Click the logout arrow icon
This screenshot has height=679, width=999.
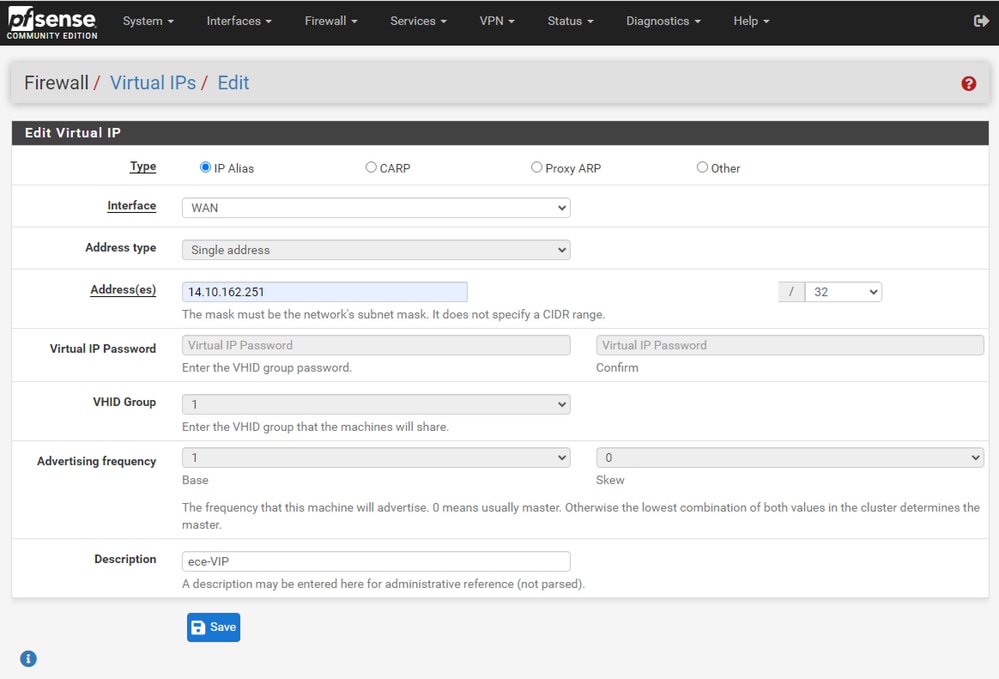981,21
